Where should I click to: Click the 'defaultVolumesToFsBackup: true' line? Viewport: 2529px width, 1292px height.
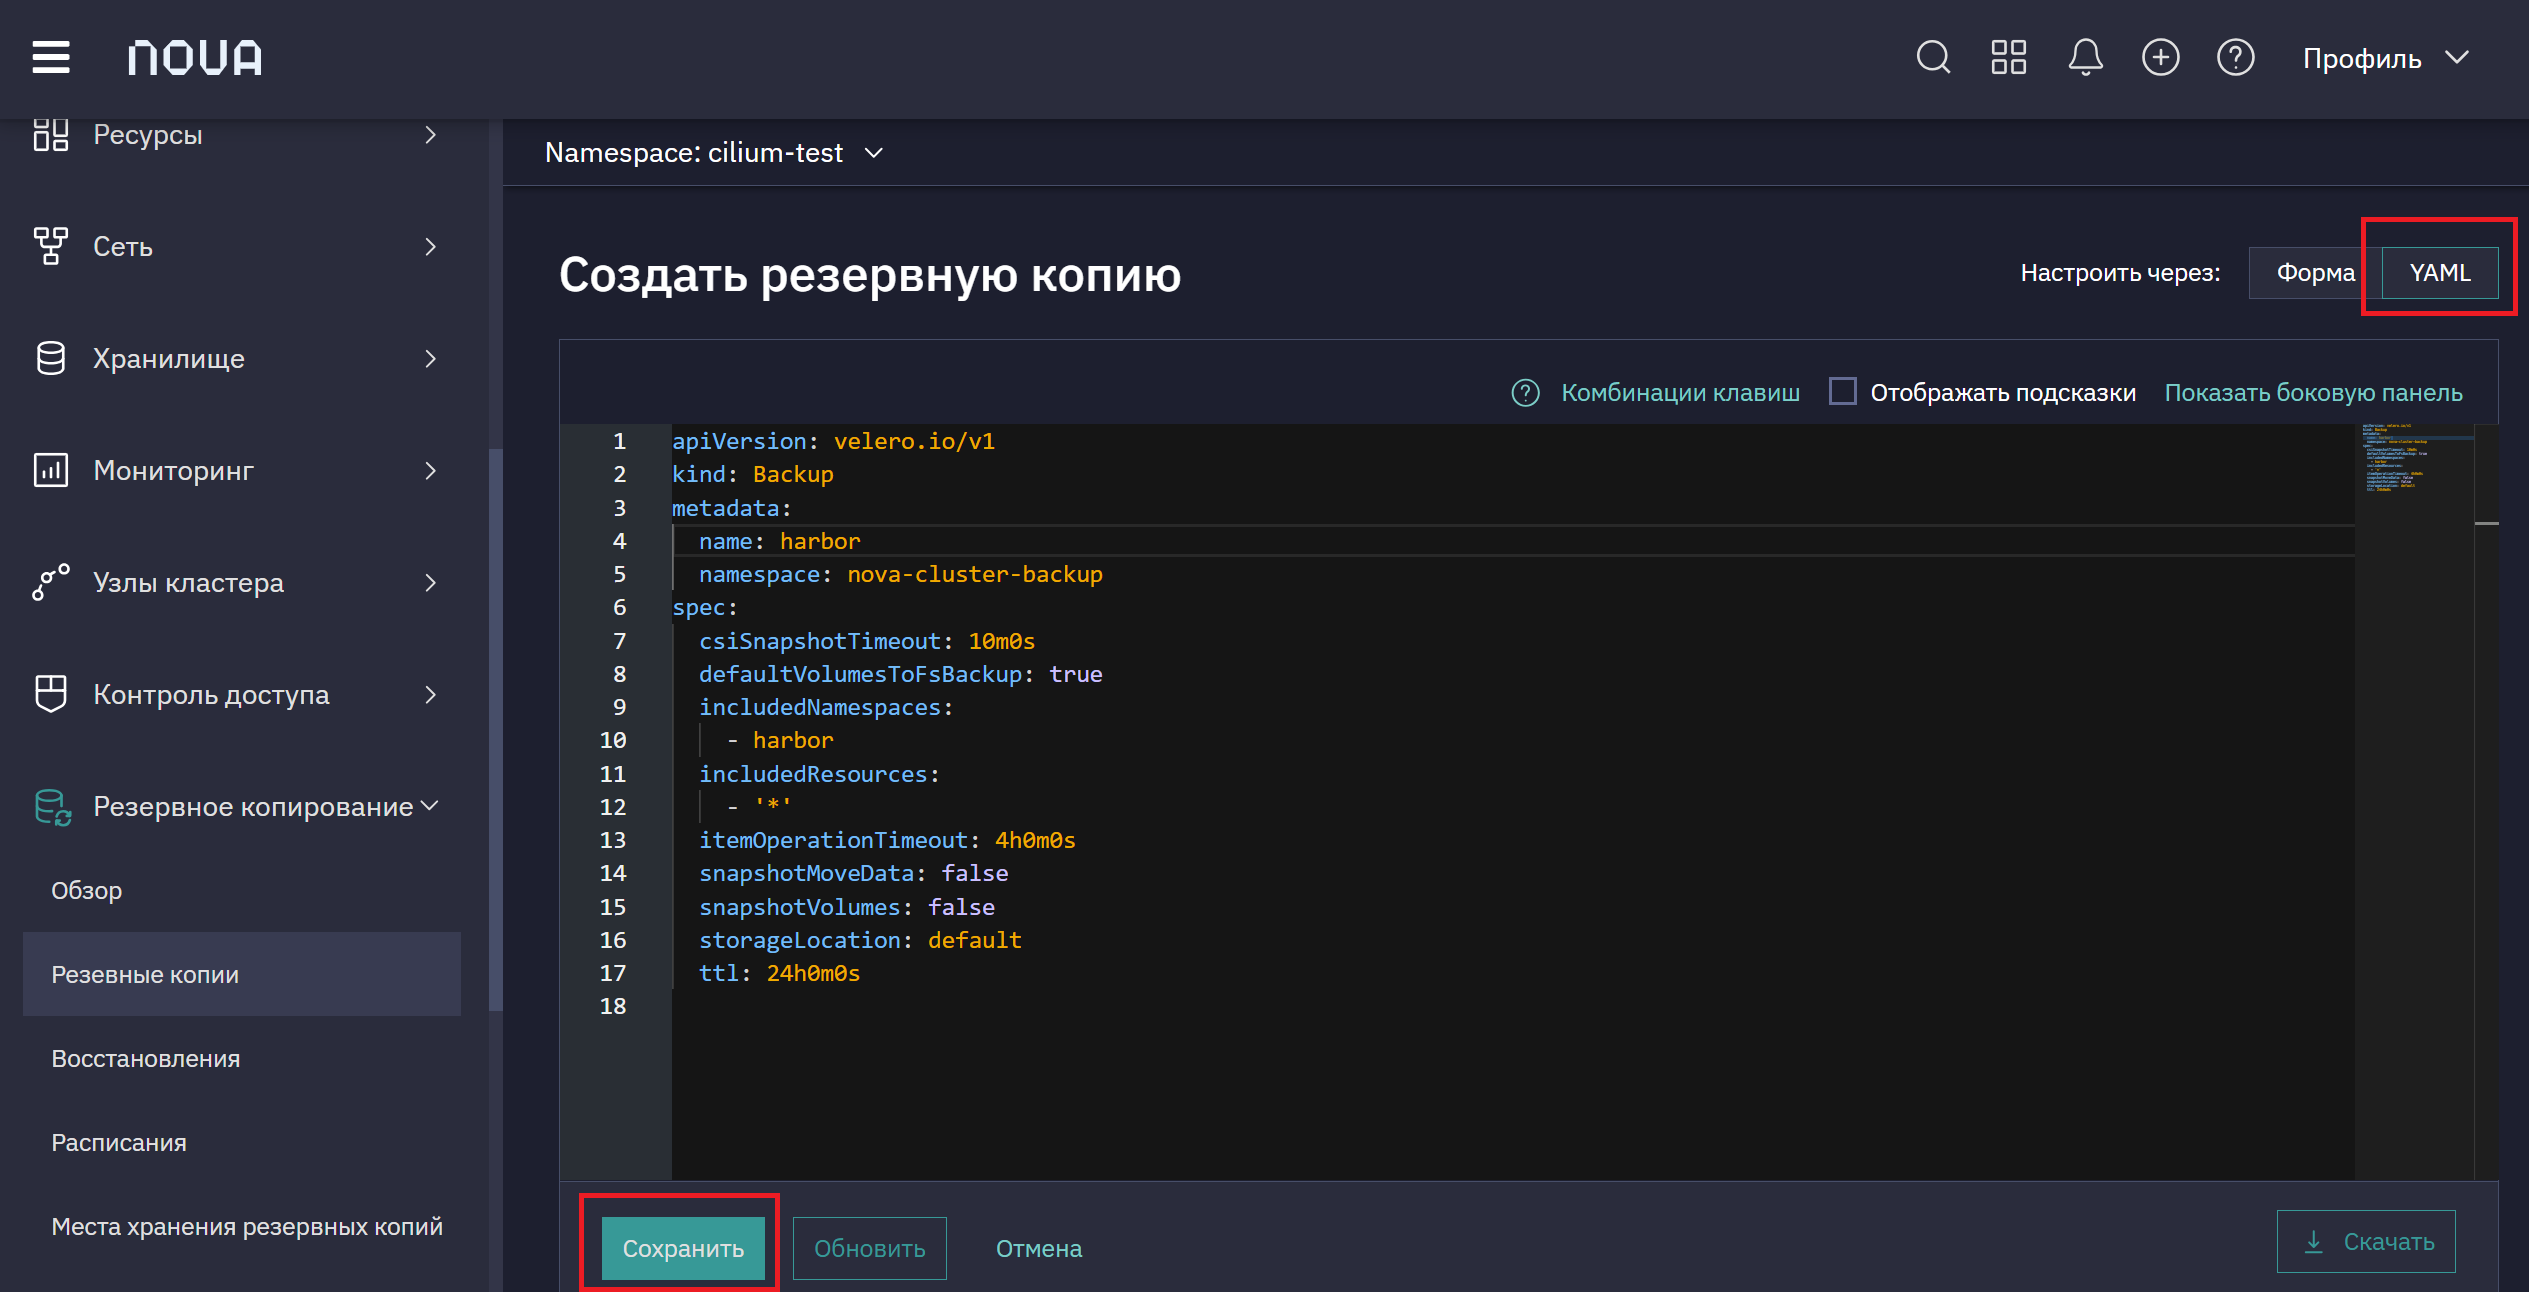(900, 674)
